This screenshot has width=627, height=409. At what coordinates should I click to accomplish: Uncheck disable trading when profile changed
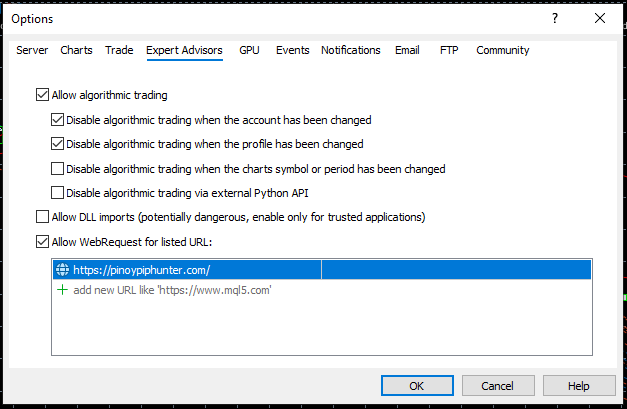[58, 144]
